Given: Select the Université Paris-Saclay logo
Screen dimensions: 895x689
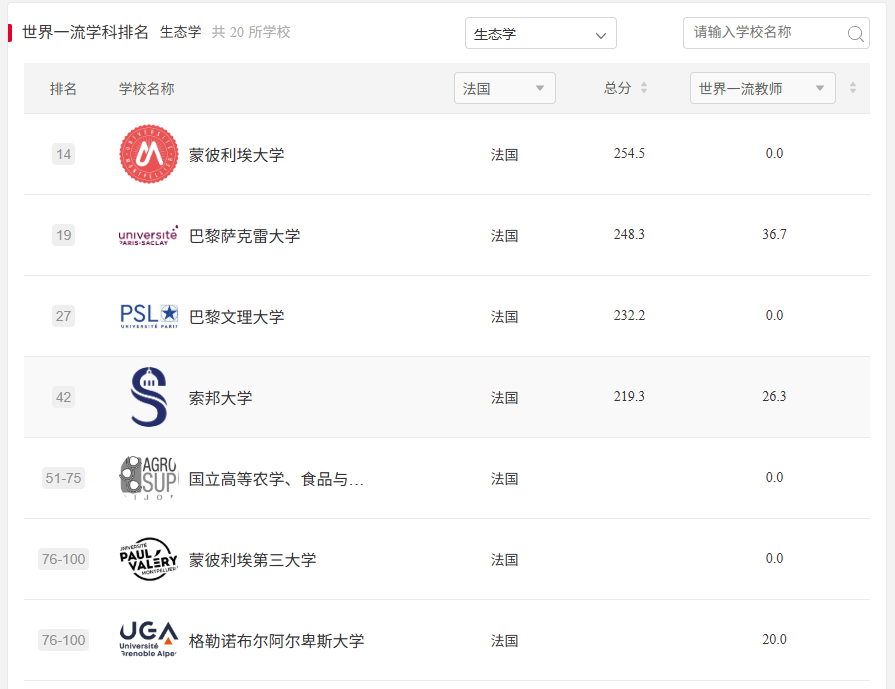Looking at the screenshot, I should pos(147,234).
